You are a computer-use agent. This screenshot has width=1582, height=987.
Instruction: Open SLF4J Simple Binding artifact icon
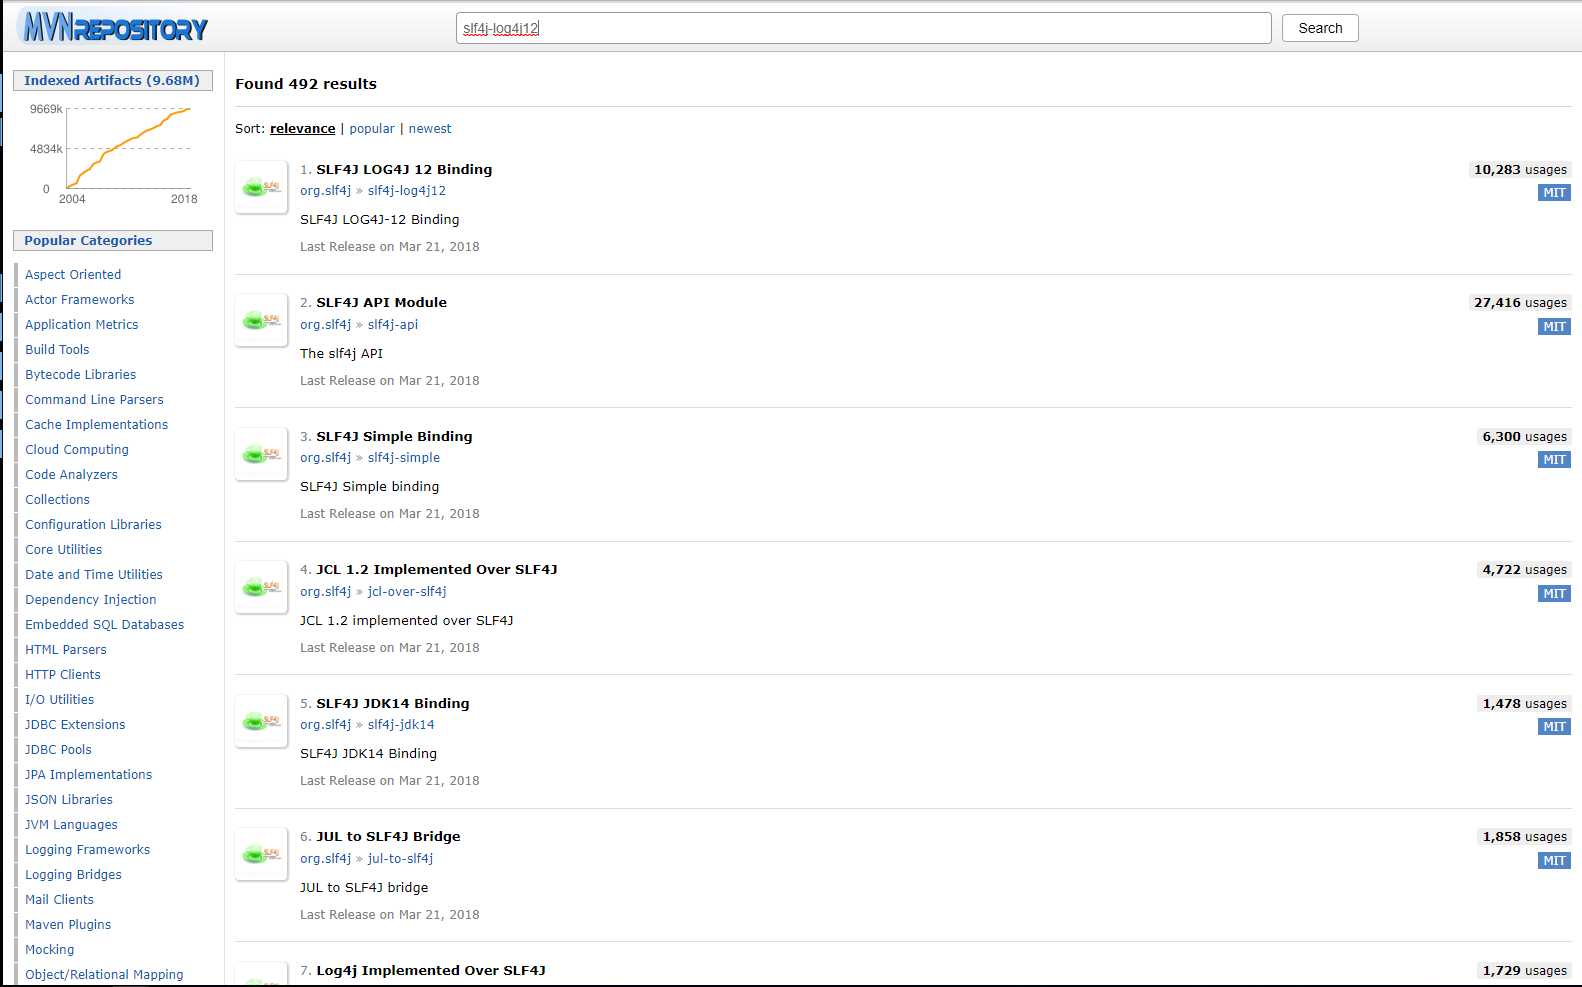262,454
